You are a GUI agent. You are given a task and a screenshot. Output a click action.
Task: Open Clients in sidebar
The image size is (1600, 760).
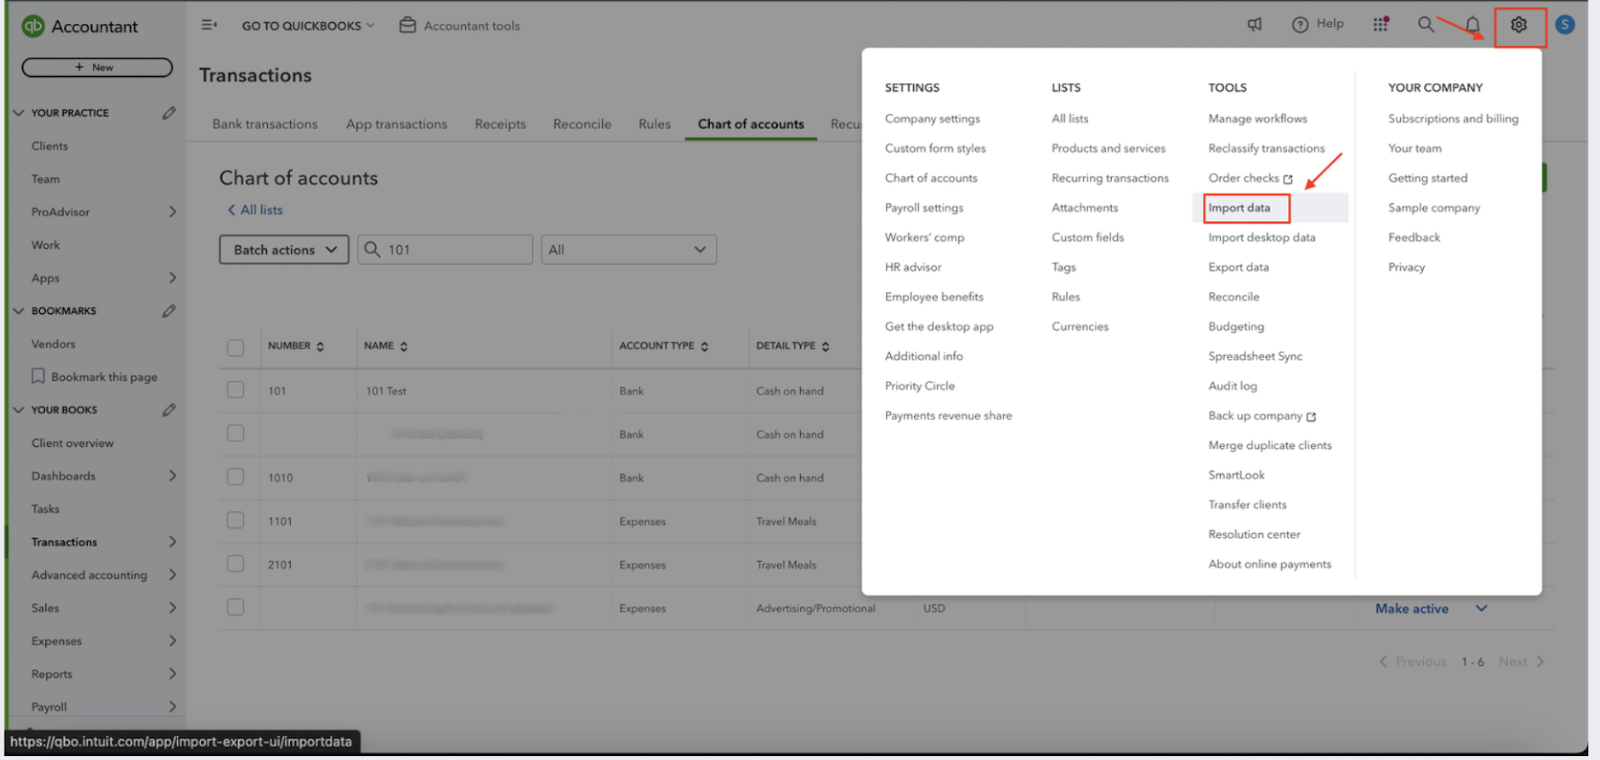tap(49, 146)
